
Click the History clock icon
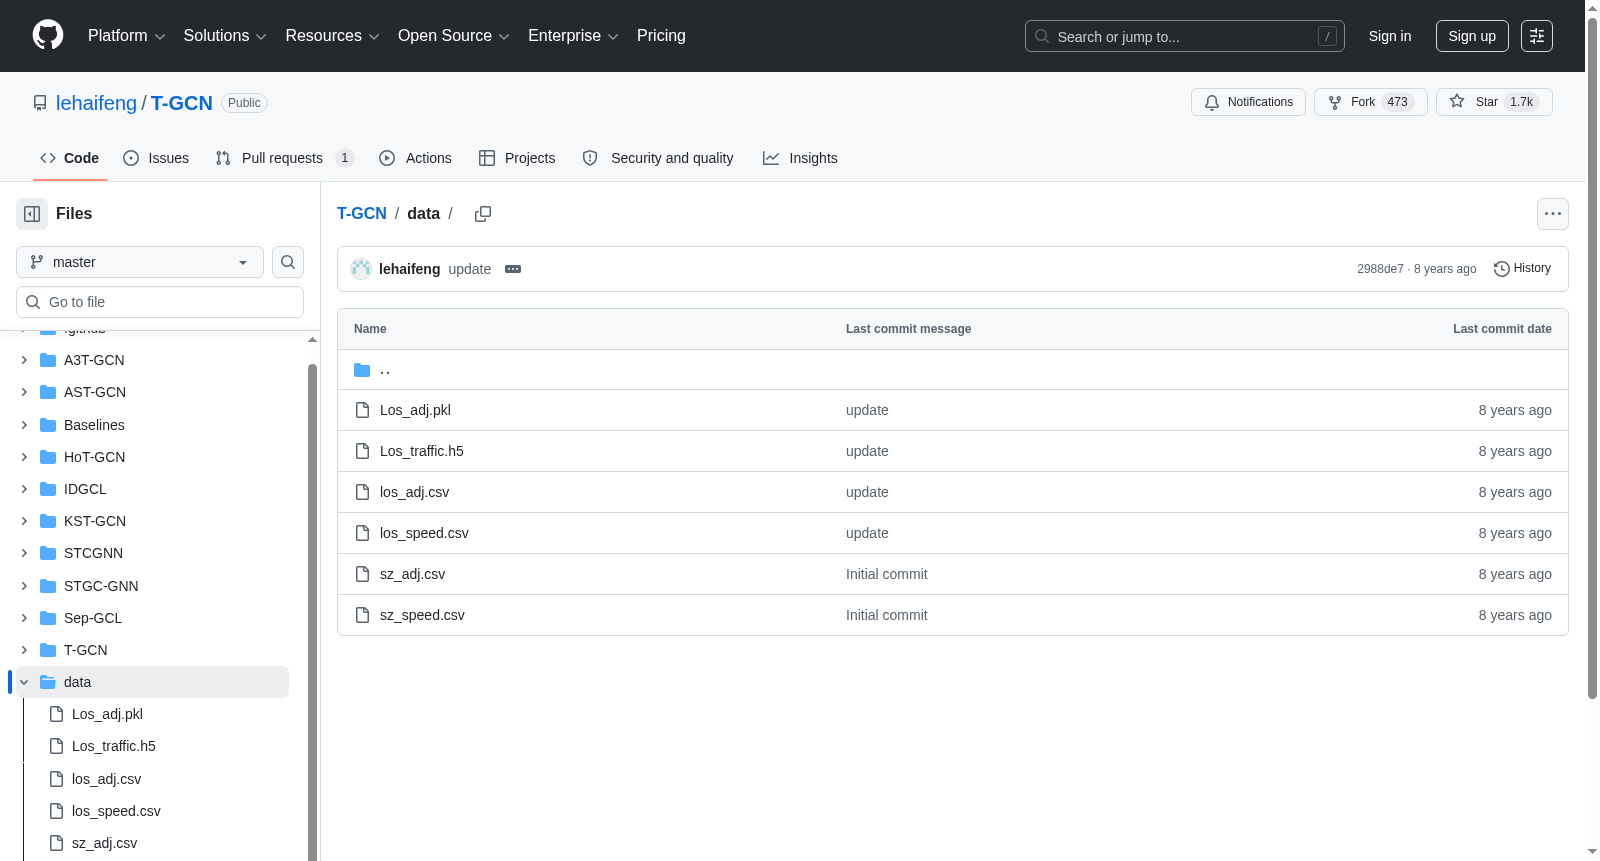1501,269
